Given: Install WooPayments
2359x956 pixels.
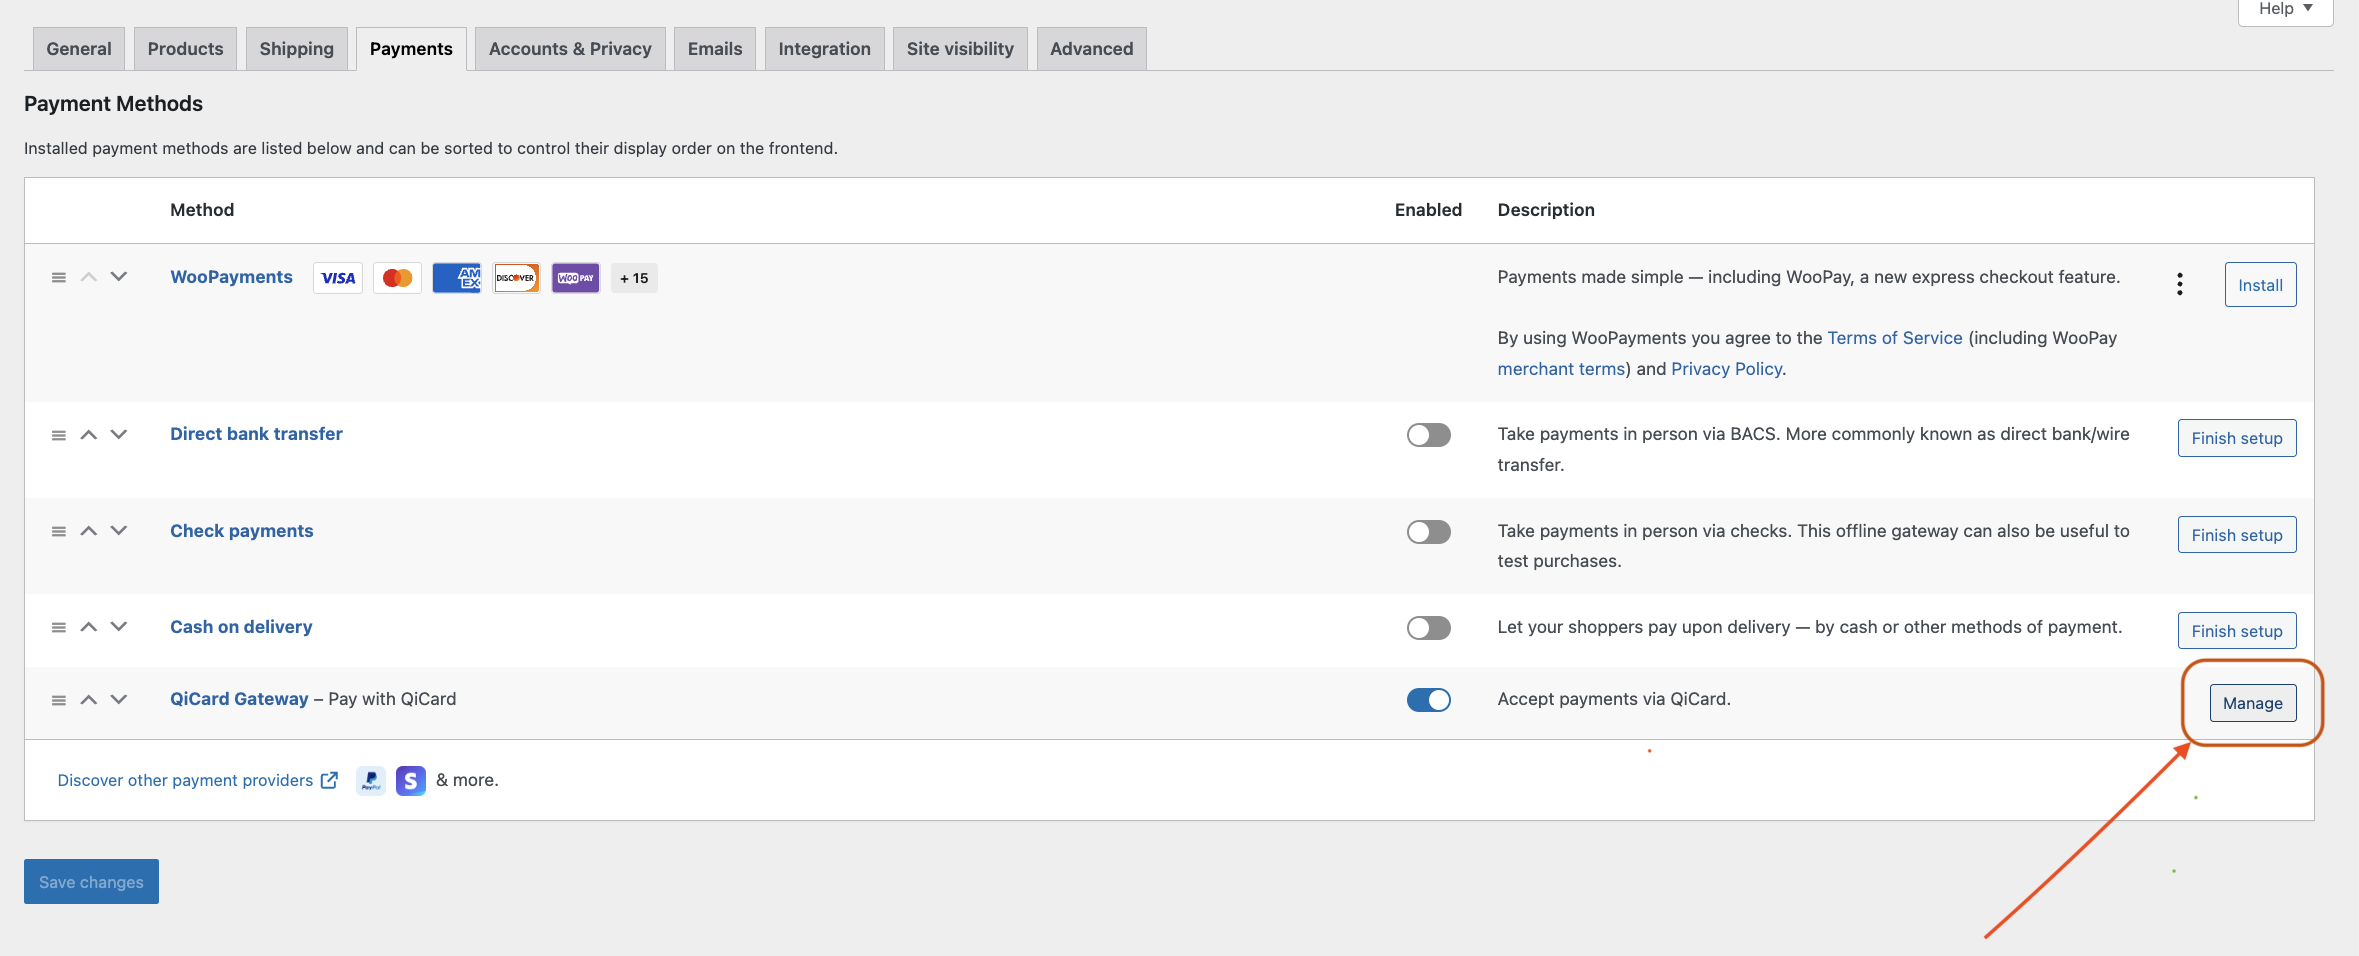Looking at the screenshot, I should (2260, 285).
